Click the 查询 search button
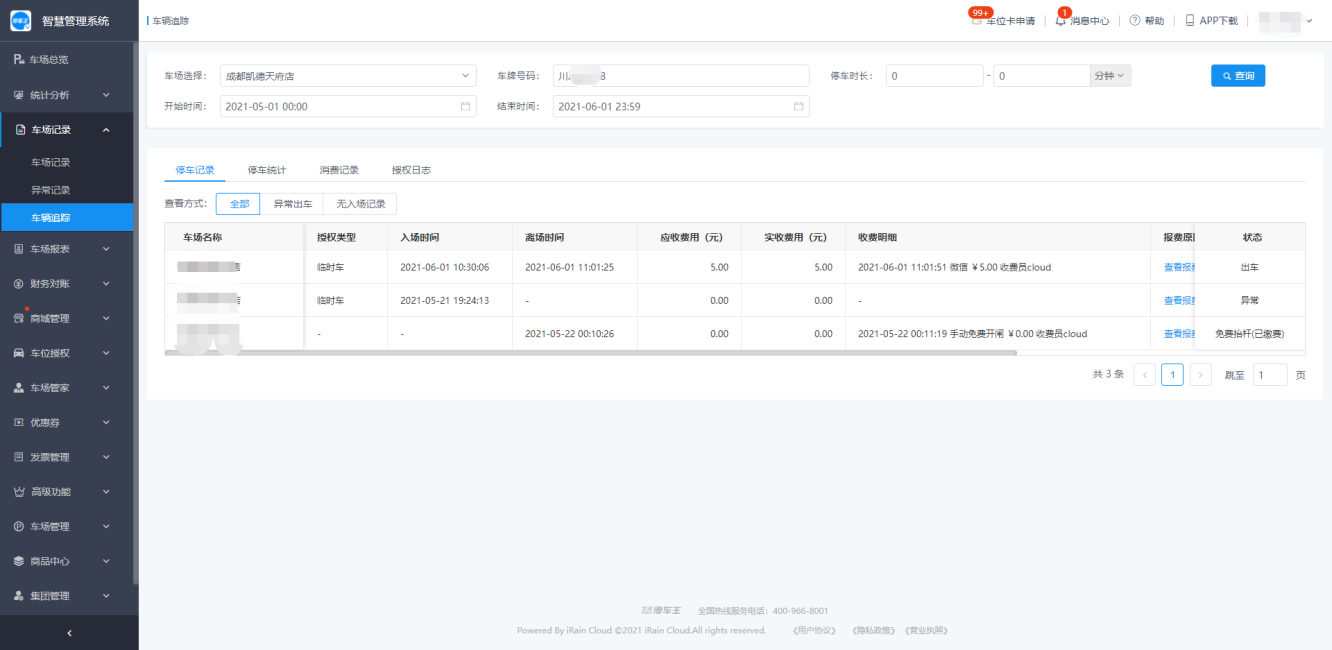The height and width of the screenshot is (650, 1332). click(x=1237, y=76)
